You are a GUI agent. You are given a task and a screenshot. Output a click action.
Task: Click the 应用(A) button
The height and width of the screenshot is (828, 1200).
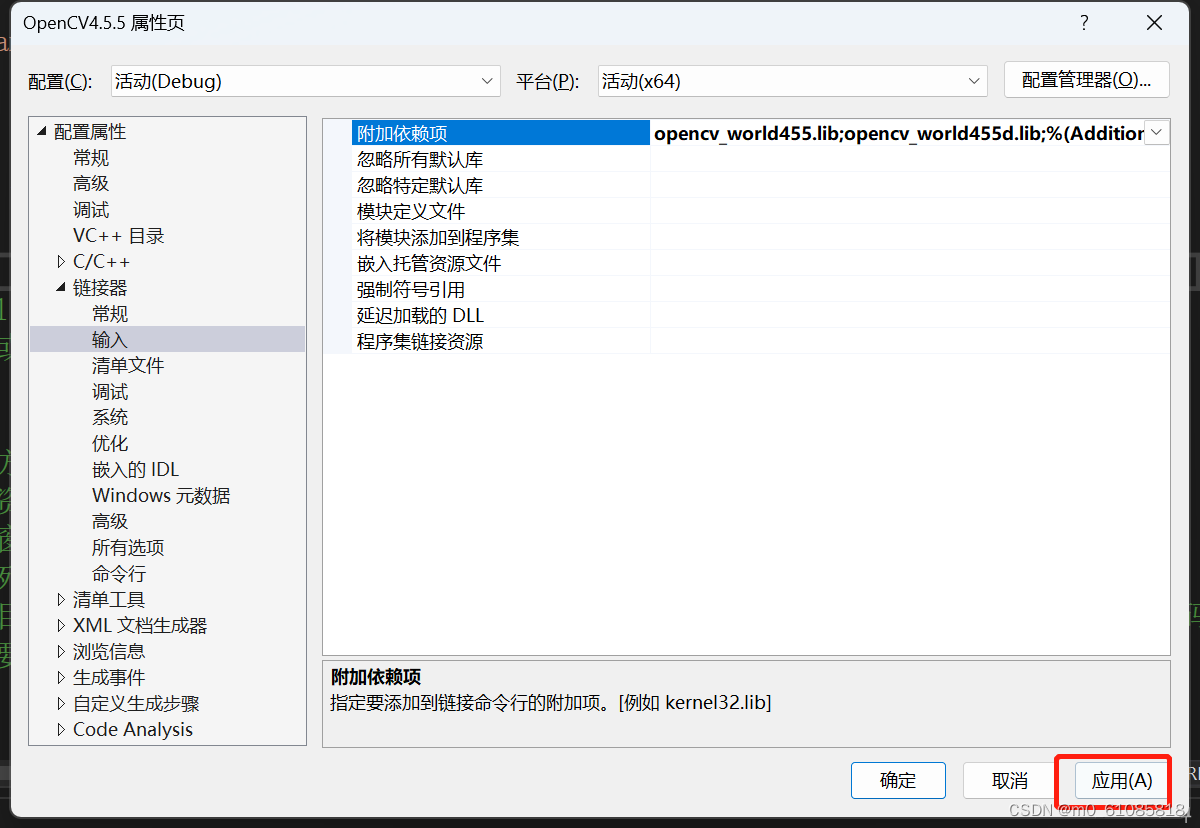[1121, 780]
